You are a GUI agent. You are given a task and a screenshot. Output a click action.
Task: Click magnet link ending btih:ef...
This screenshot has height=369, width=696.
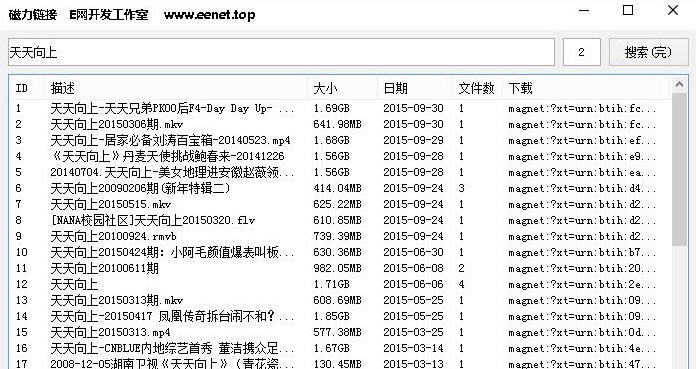582,140
